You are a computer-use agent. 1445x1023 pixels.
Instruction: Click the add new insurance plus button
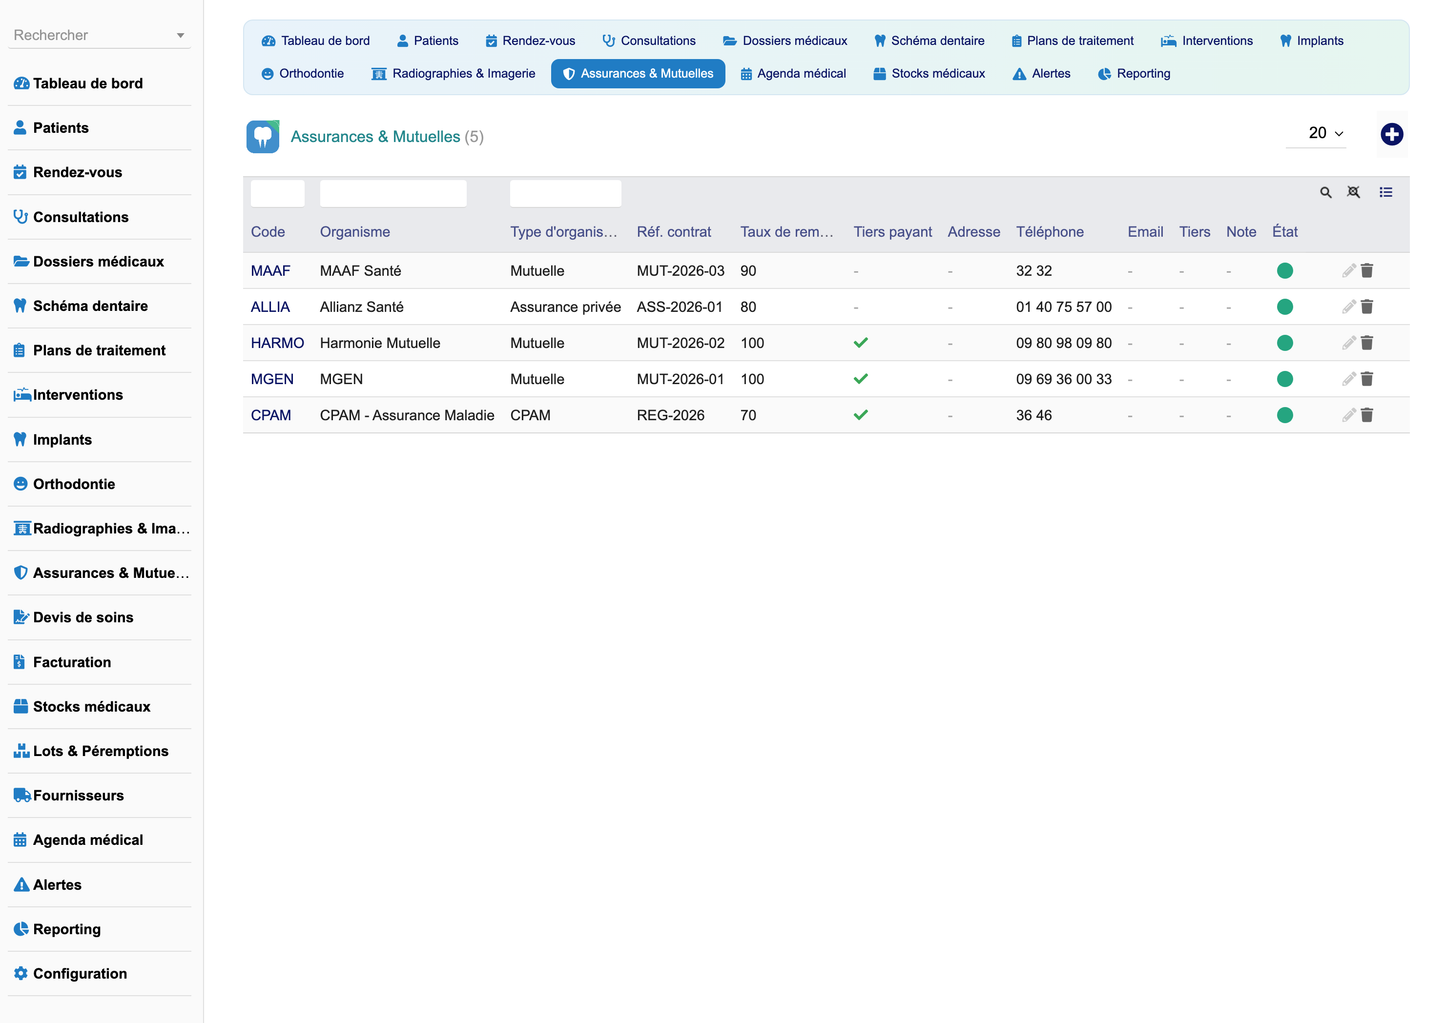click(1391, 134)
